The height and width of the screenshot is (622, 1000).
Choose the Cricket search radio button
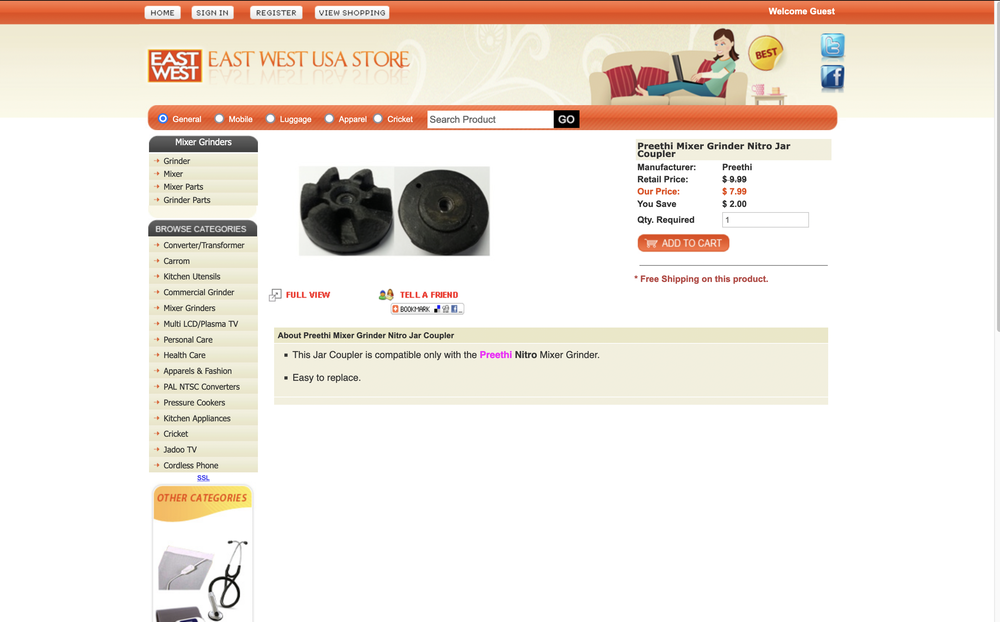tap(378, 119)
